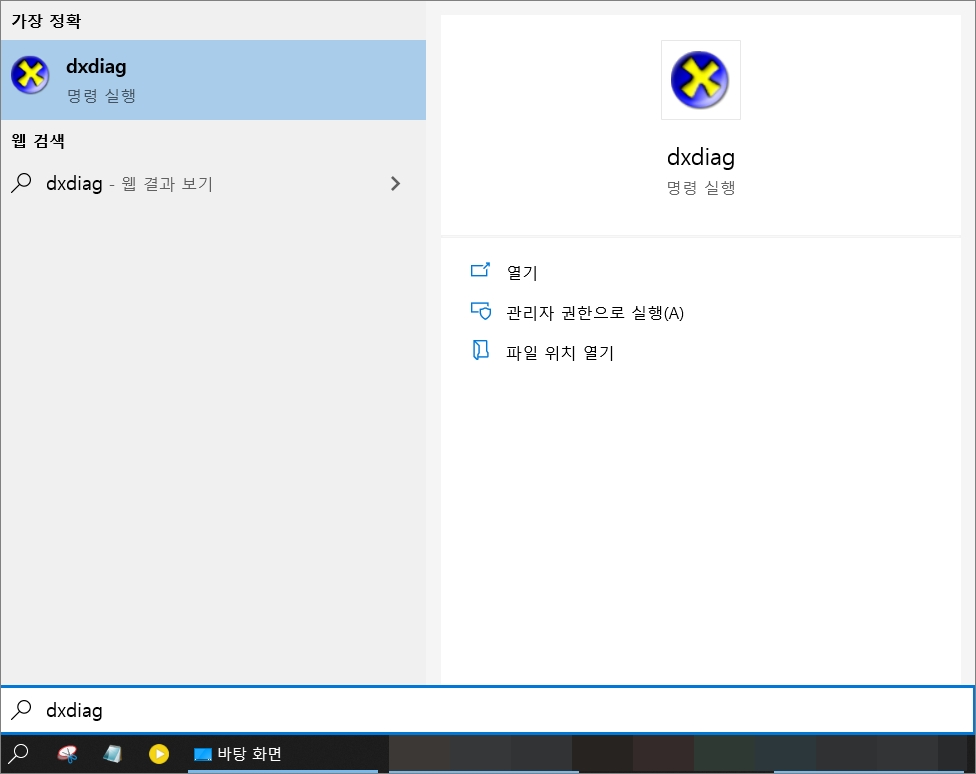Click the magnifier icon beside web search result
The width and height of the screenshot is (976, 774).
pyautogui.click(x=21, y=183)
